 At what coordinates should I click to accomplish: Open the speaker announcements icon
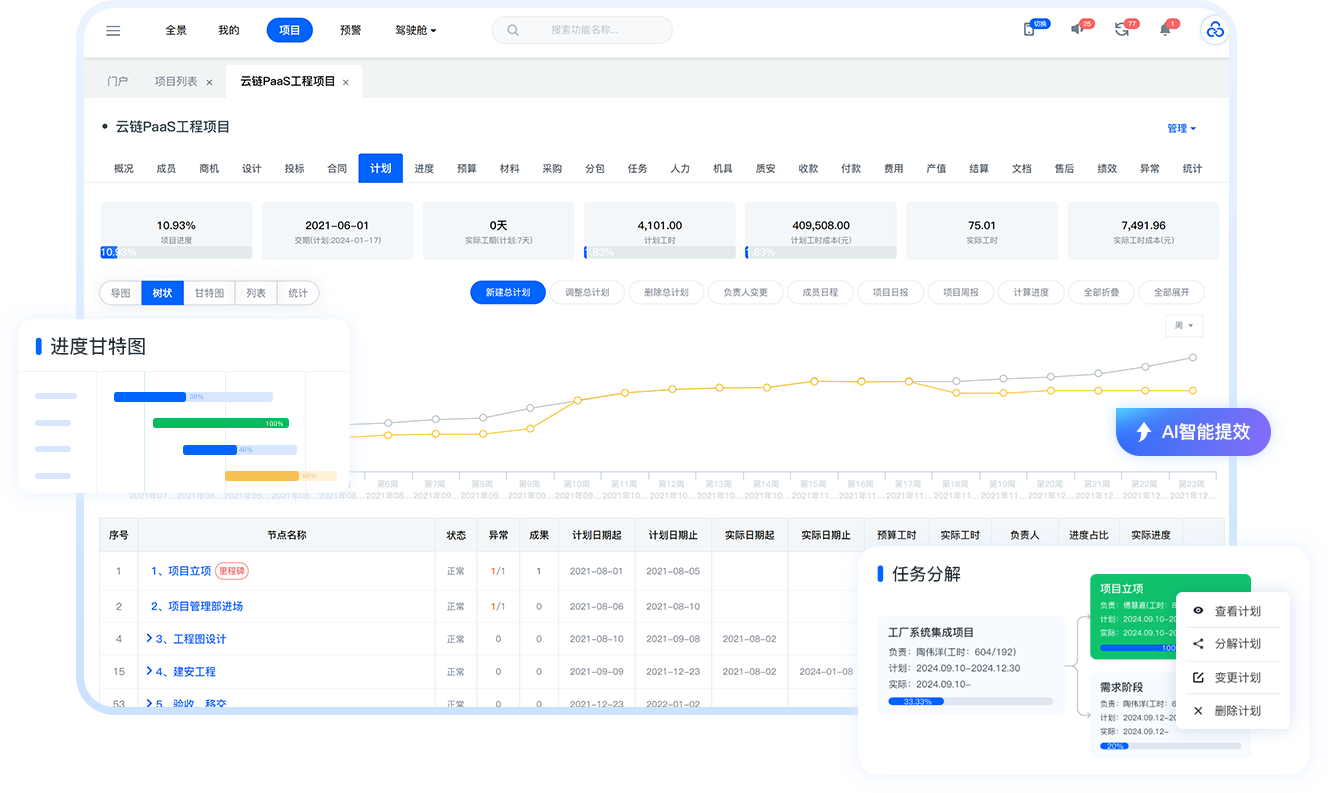pyautogui.click(x=1077, y=30)
